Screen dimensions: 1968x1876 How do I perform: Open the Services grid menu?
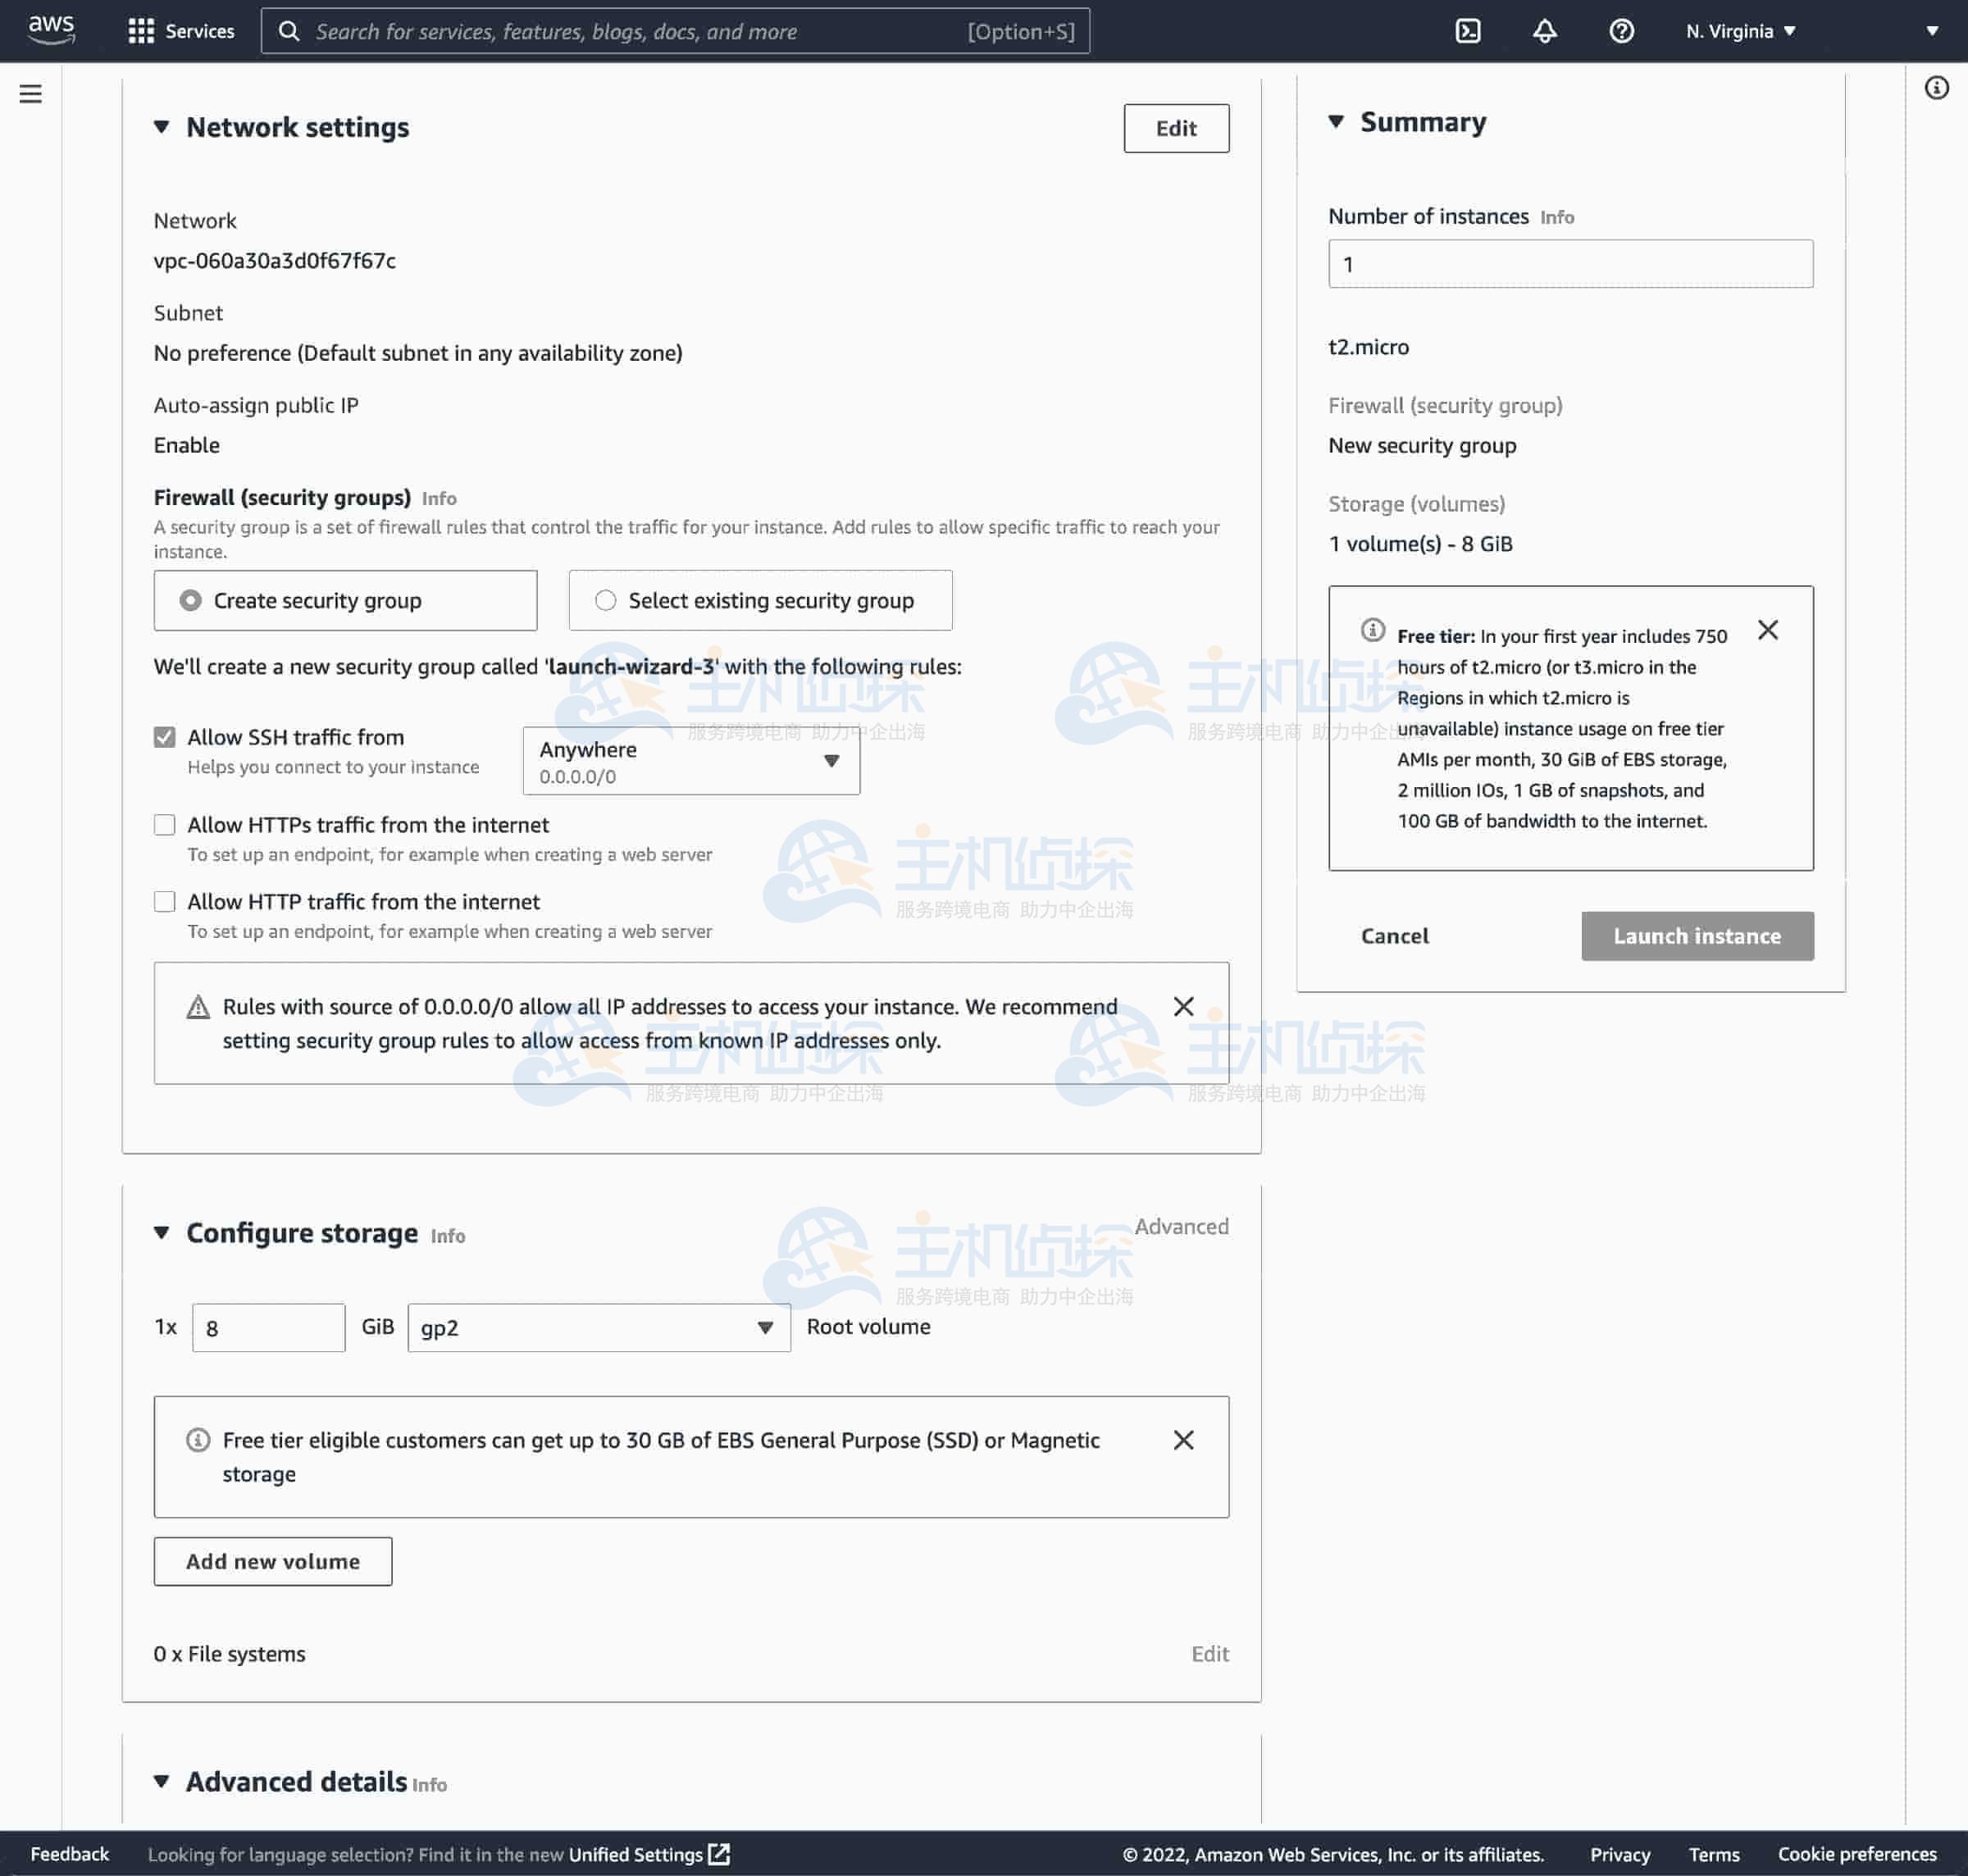pos(181,31)
